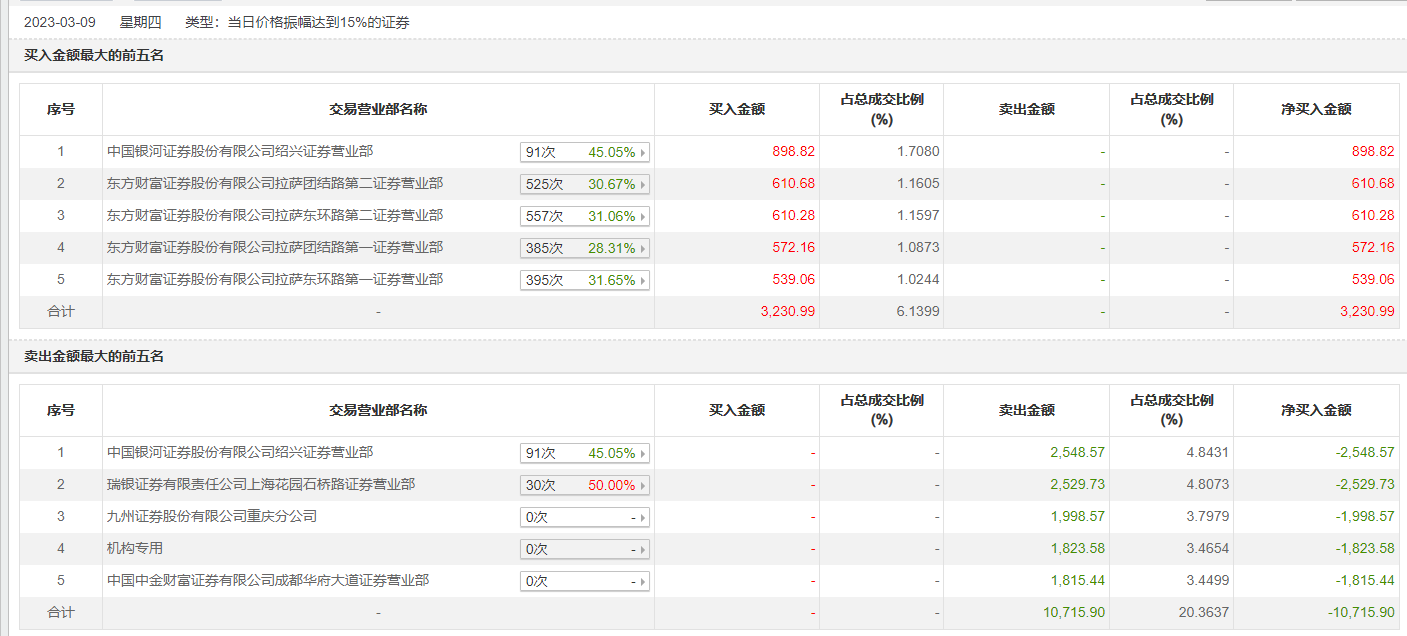The height and width of the screenshot is (636, 1407).
Task: Expand the 0次 box beside 机构专用
Action: point(585,549)
